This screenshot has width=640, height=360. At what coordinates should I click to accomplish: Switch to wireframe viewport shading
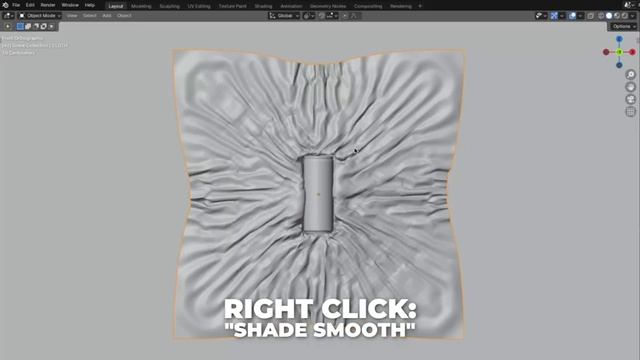[601, 16]
